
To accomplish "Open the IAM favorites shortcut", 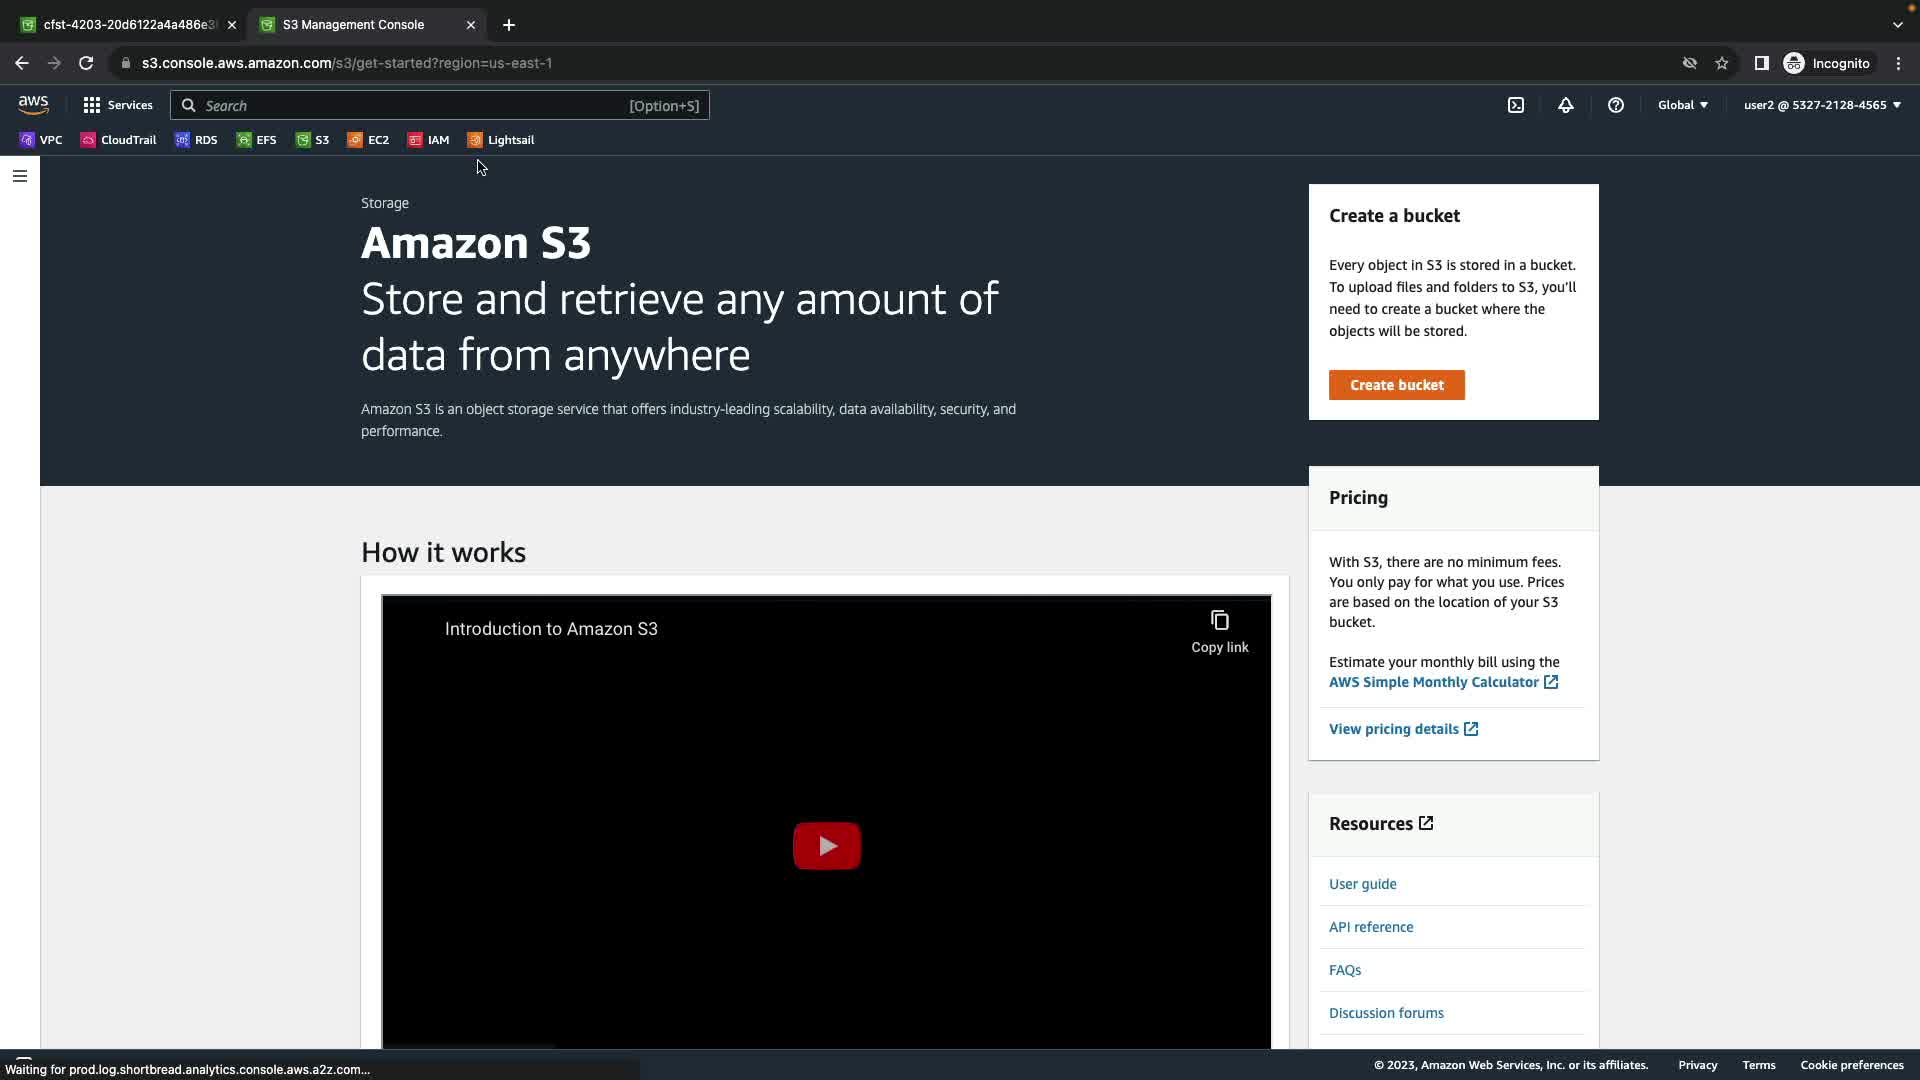I will point(429,140).
